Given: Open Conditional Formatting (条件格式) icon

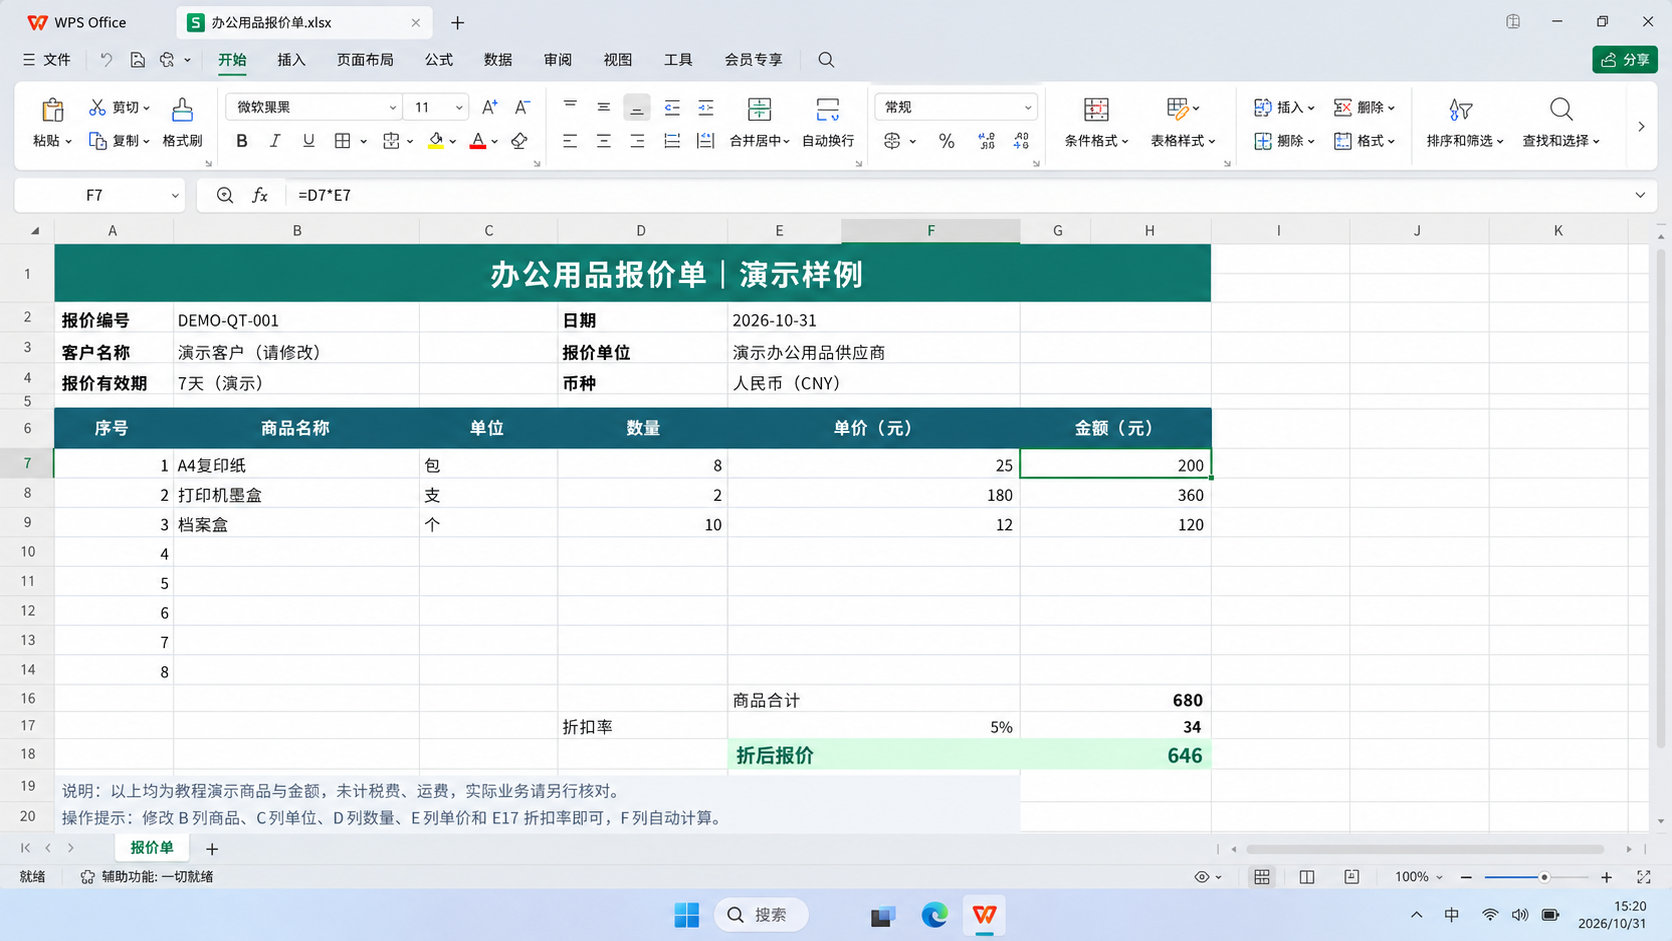Looking at the screenshot, I should [x=1096, y=109].
